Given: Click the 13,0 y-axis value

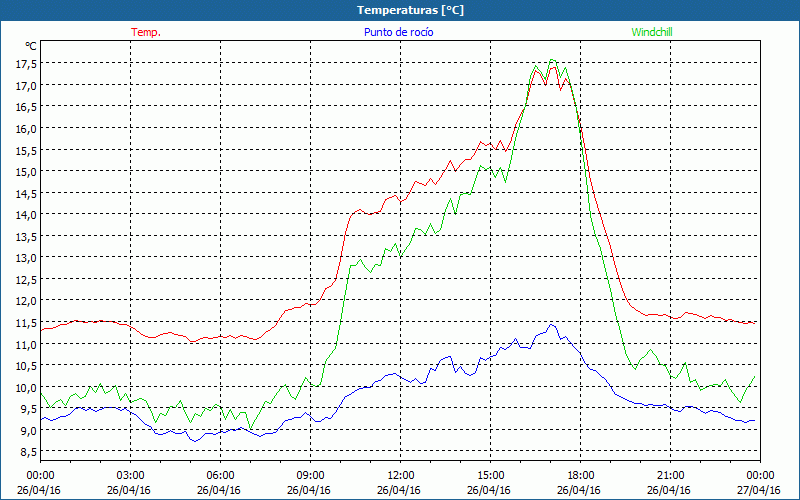Looking at the screenshot, I should click(x=26, y=257).
